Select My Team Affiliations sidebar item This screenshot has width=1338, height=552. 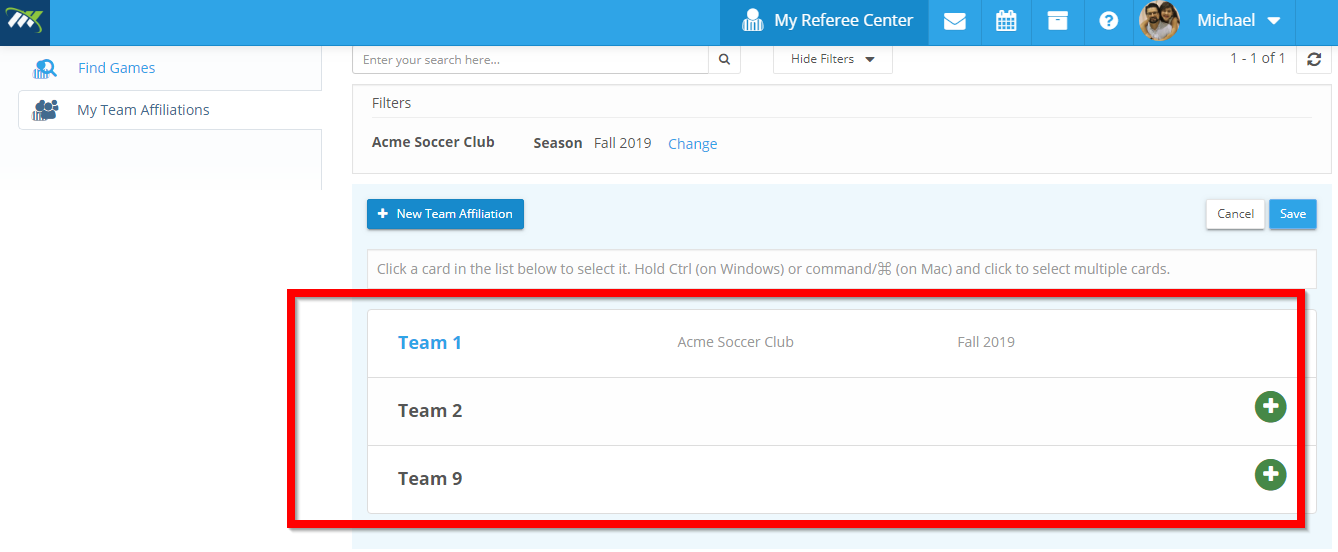(170, 110)
